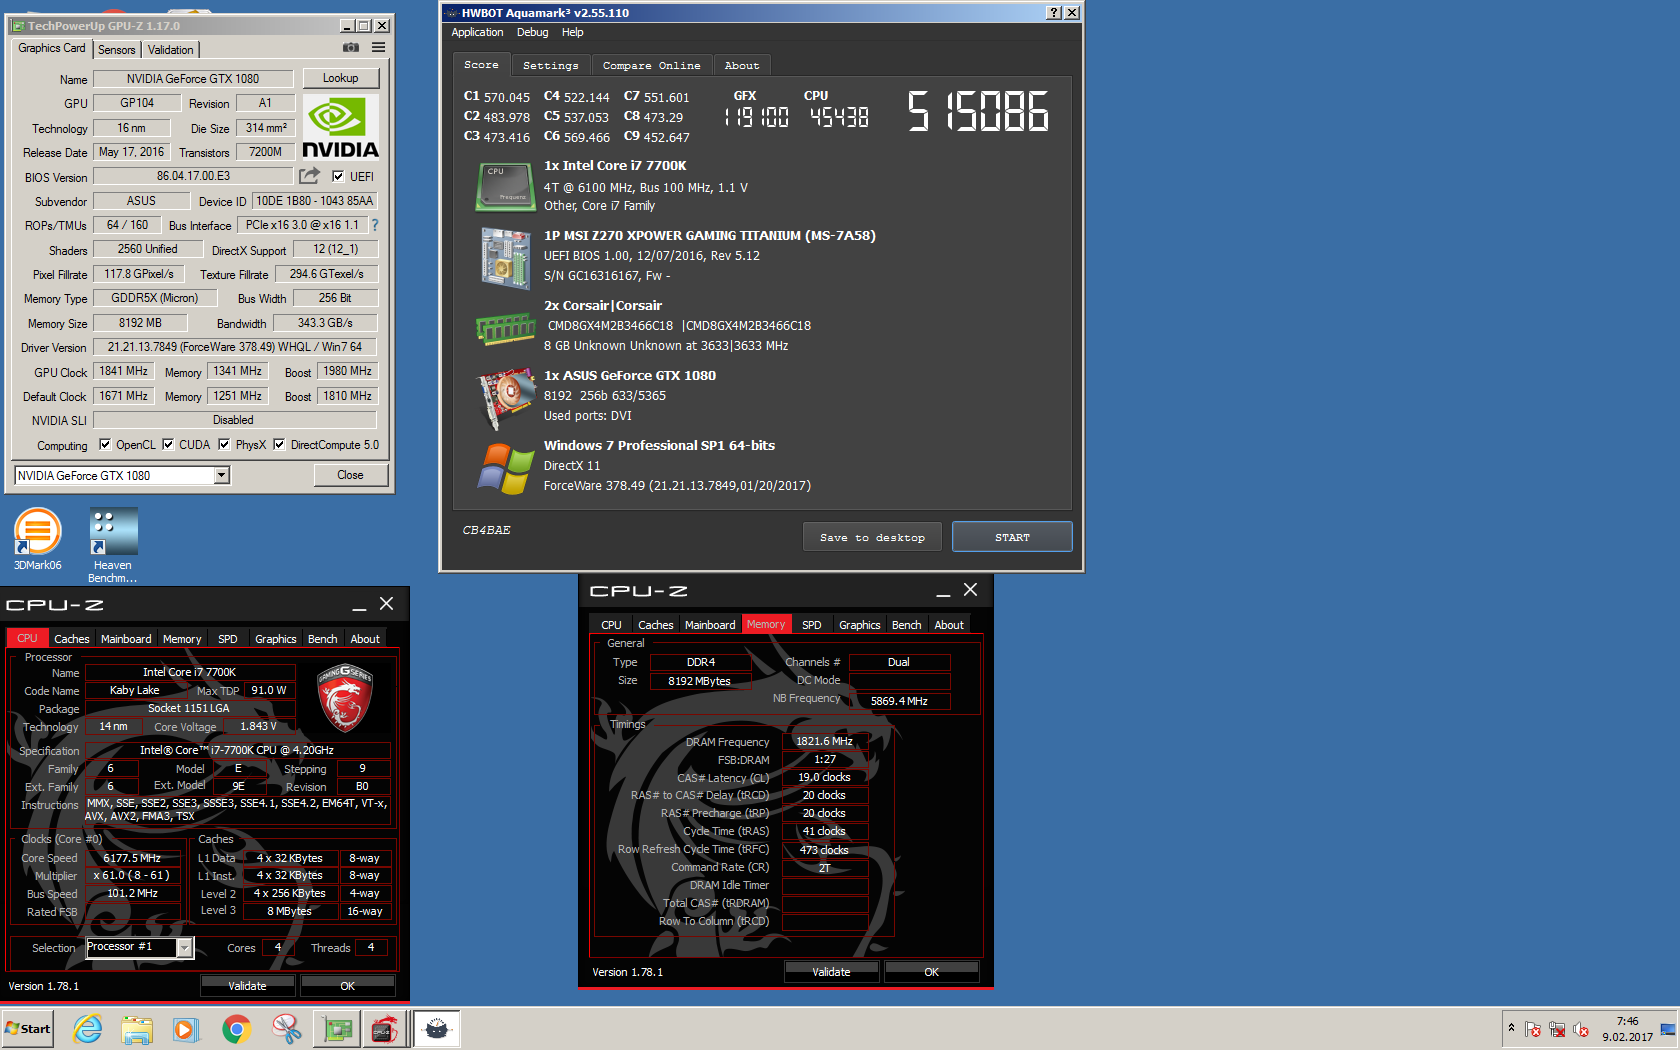Open the Mainboard tab in left CPU-Z window

pyautogui.click(x=126, y=639)
